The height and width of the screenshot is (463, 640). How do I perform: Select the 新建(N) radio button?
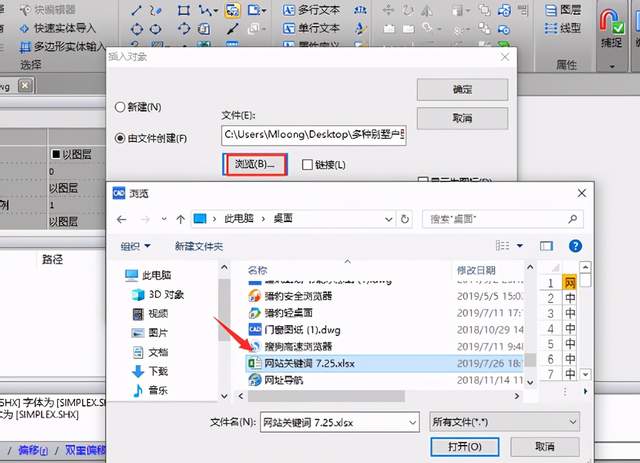[120, 107]
